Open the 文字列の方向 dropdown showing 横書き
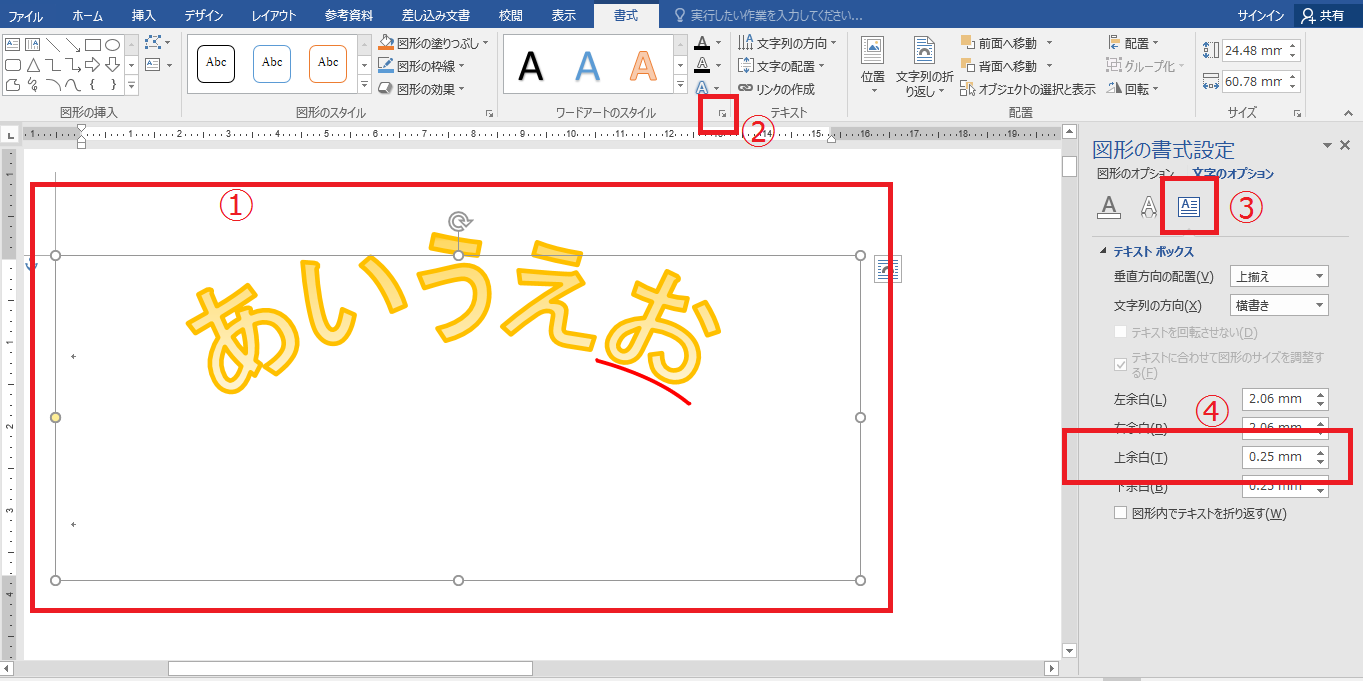 tap(1279, 305)
